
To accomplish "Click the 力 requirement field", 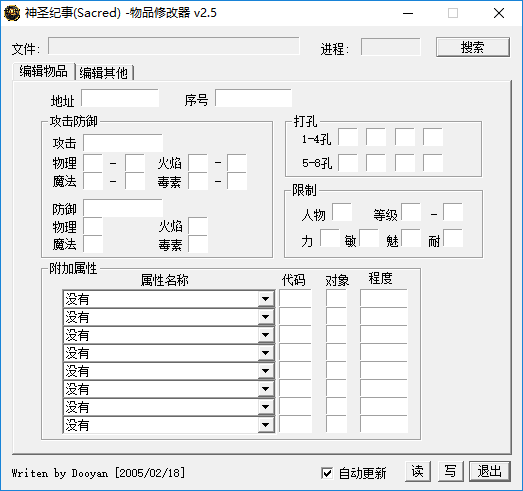I will coord(330,238).
